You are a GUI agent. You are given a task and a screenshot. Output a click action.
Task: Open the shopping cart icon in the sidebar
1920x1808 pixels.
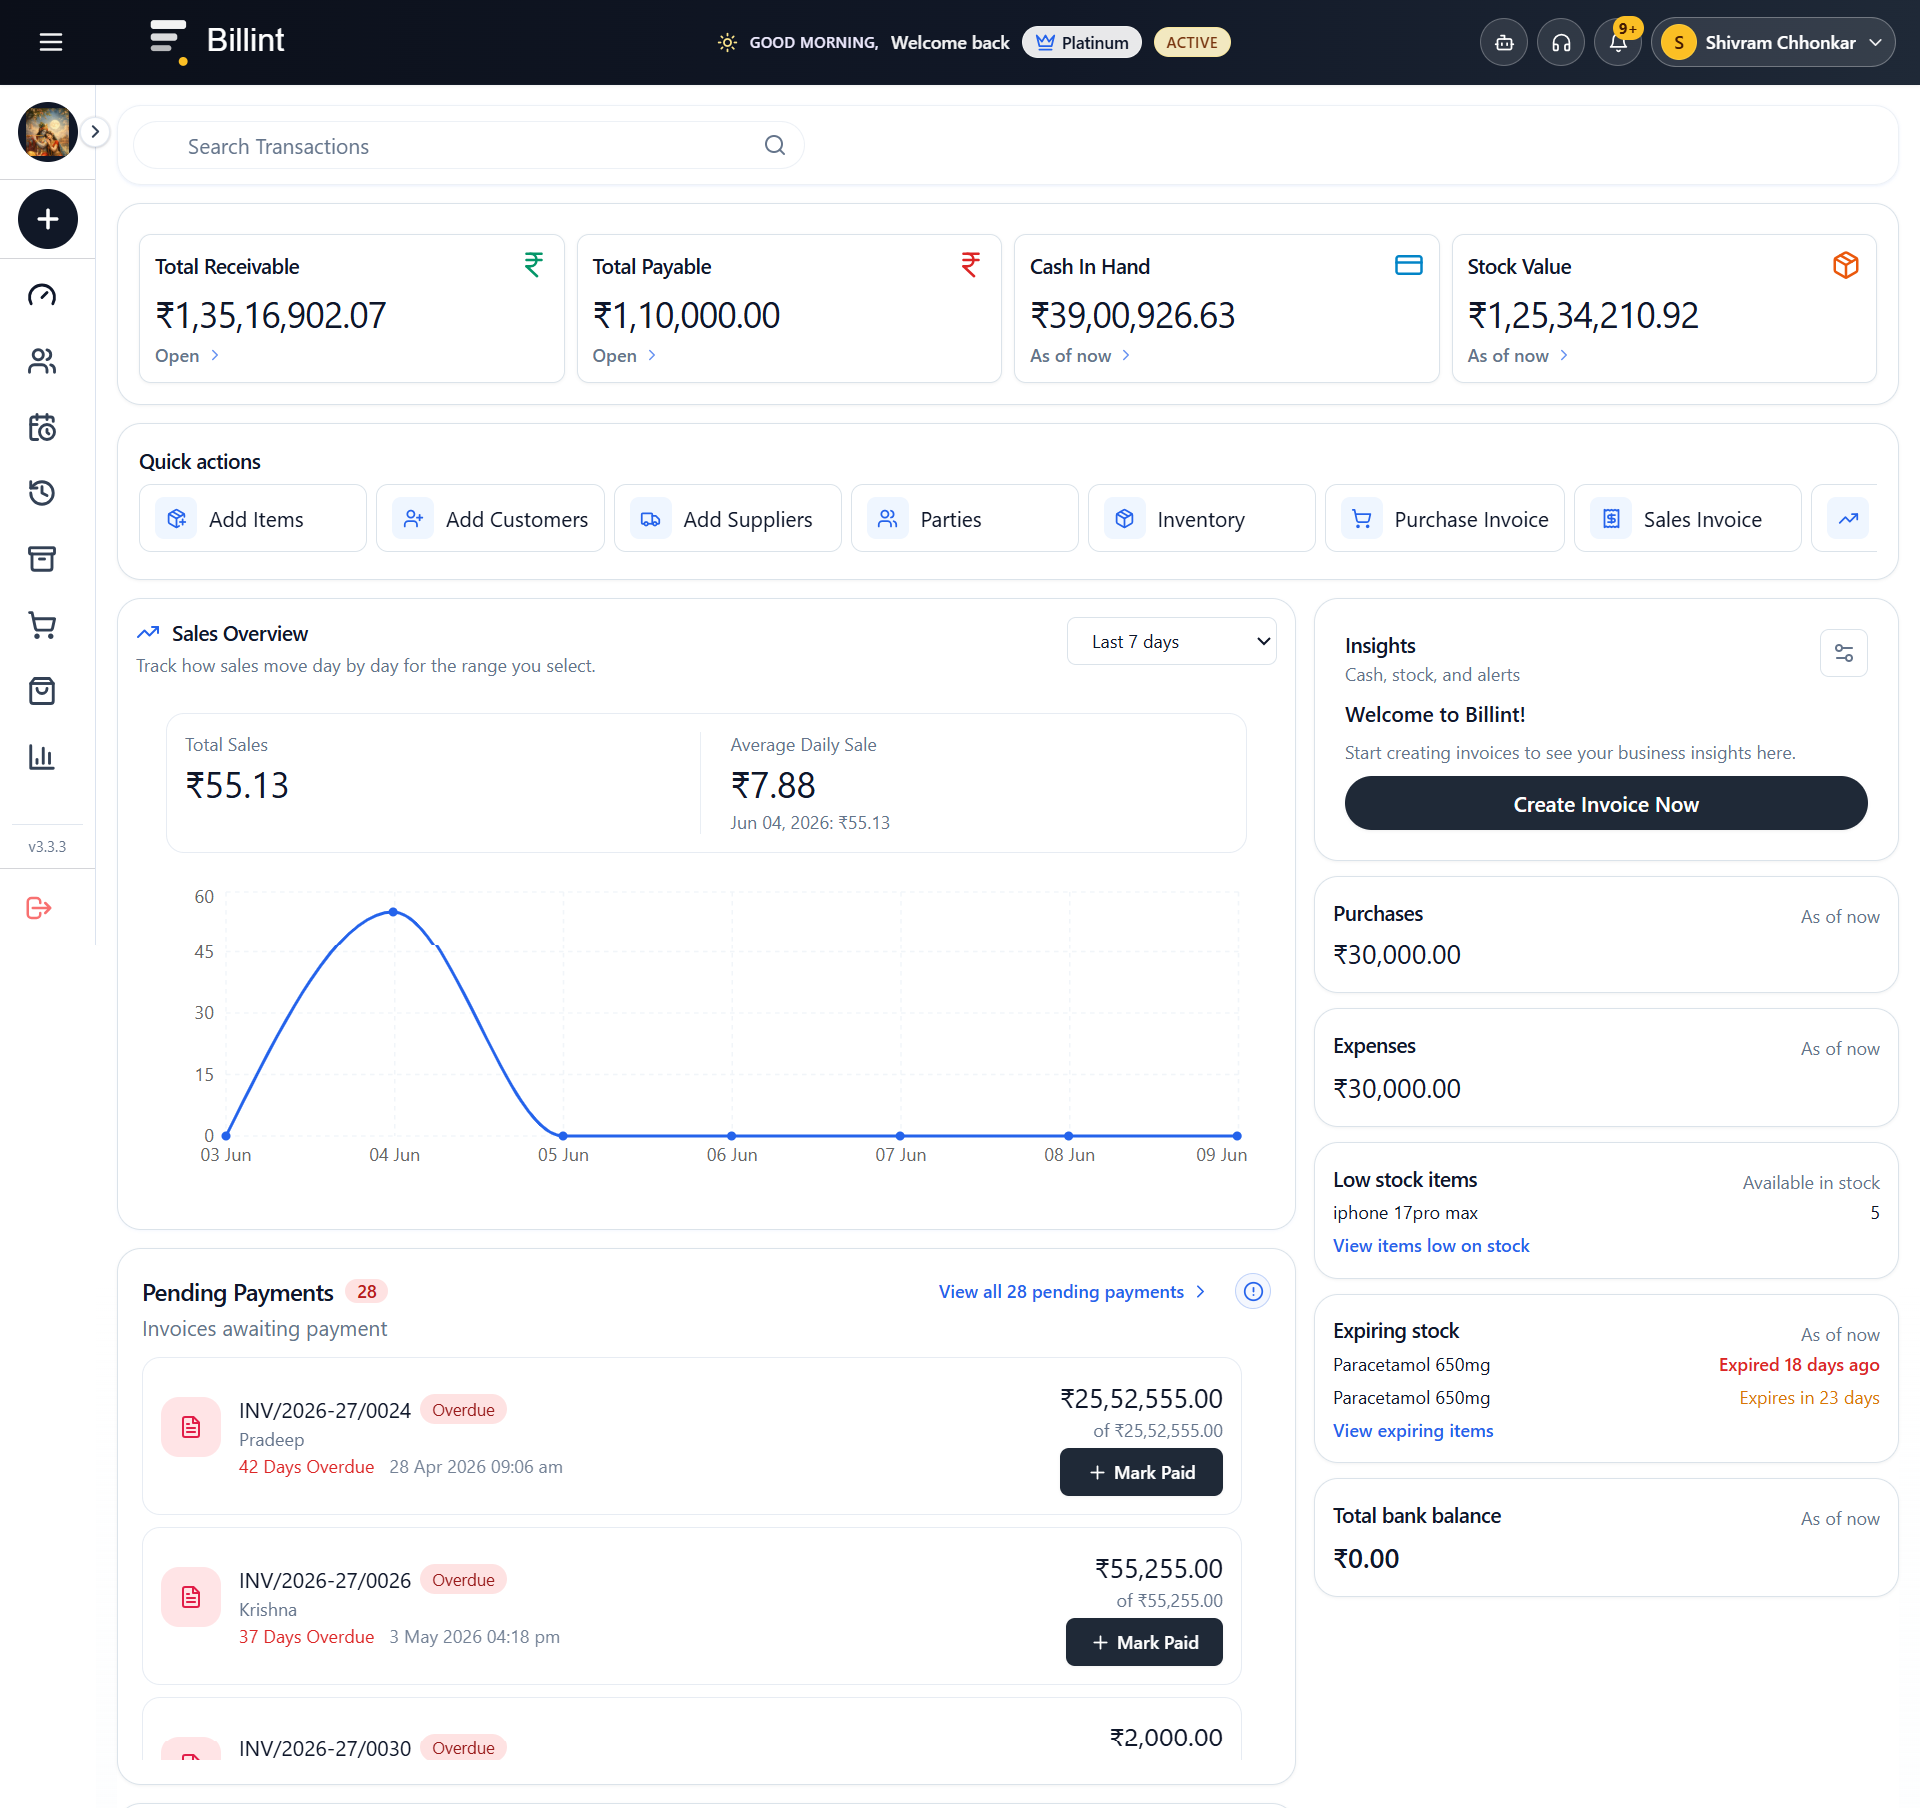(x=42, y=625)
